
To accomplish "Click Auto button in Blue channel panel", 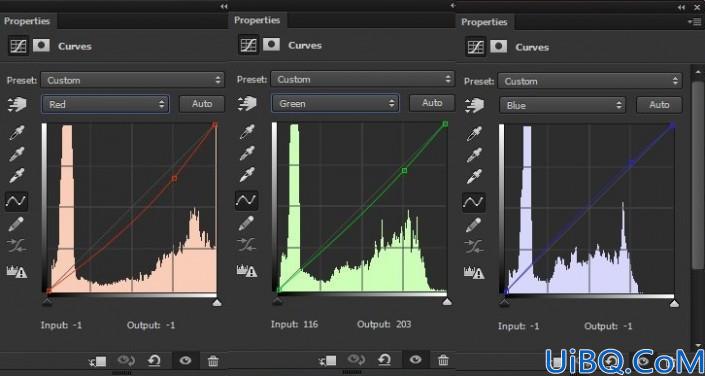I will click(x=659, y=105).
